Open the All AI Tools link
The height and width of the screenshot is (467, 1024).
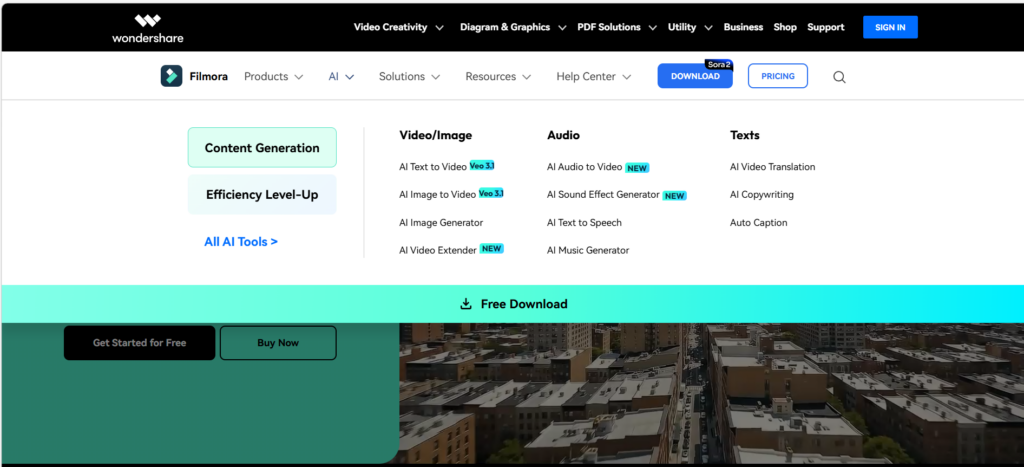[241, 242]
